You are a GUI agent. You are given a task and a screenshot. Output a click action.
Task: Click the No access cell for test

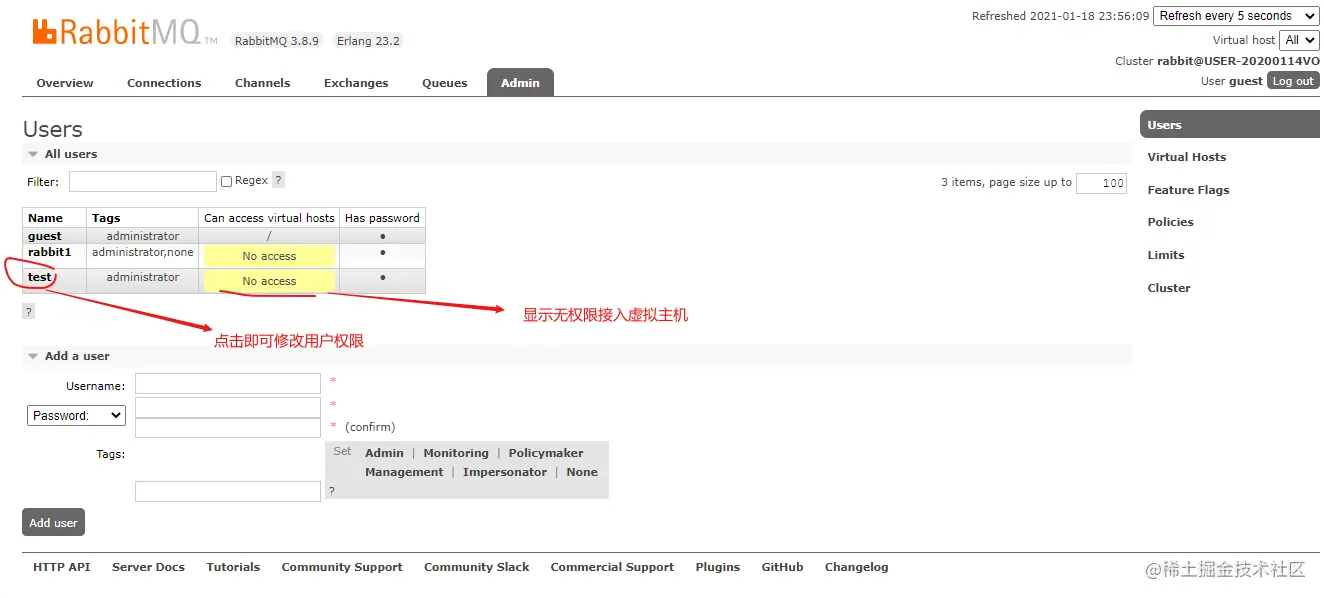pos(269,281)
